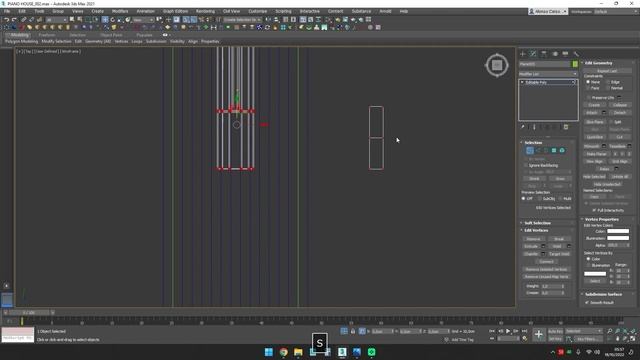Select Polygon sub-object level icon
The image size is (640, 360).
(x=554, y=151)
